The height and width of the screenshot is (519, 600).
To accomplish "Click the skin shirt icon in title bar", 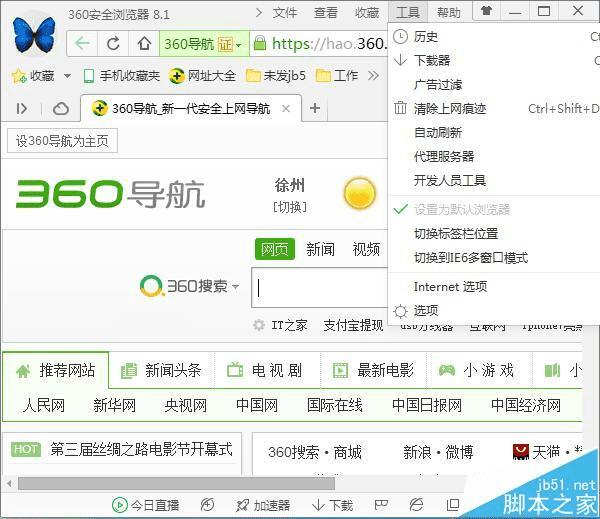I will point(486,11).
